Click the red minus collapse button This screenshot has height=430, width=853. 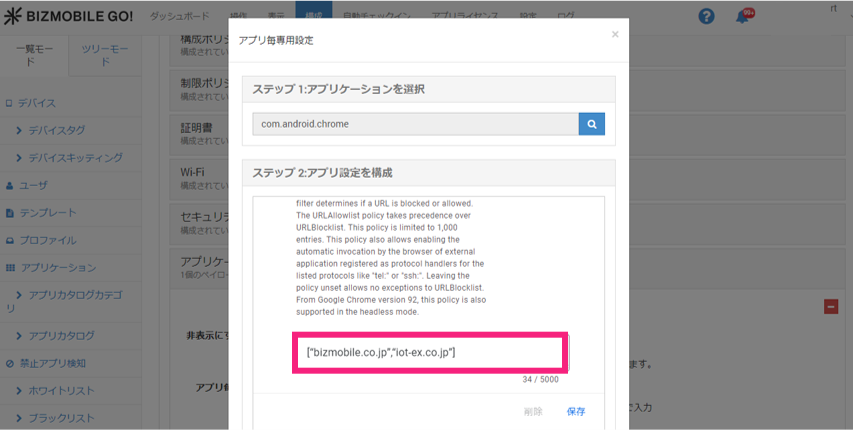(x=830, y=307)
